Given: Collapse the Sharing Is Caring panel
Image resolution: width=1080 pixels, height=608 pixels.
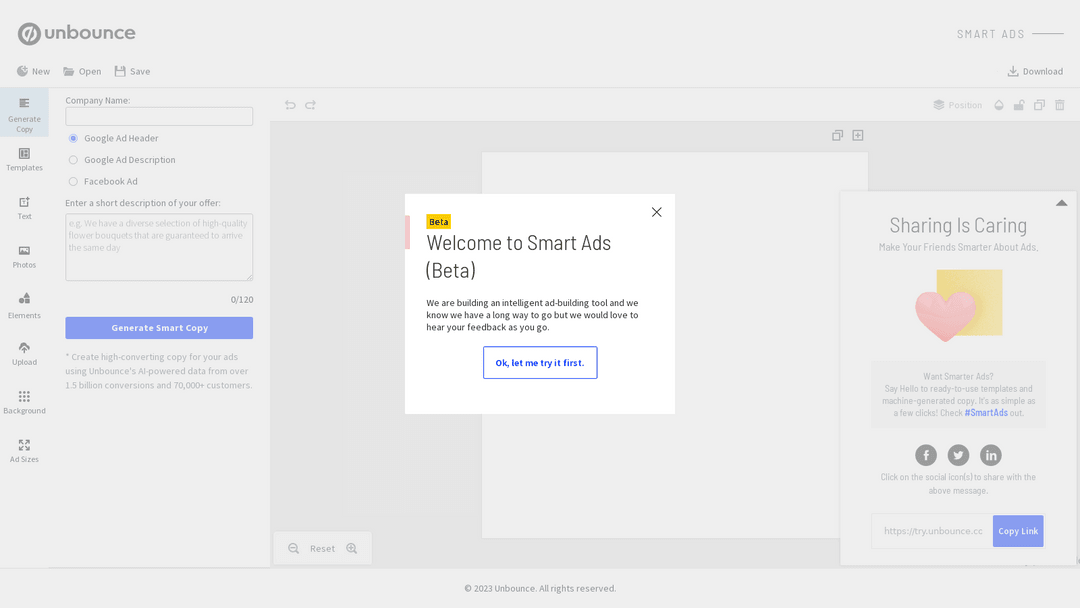Looking at the screenshot, I should [1061, 203].
